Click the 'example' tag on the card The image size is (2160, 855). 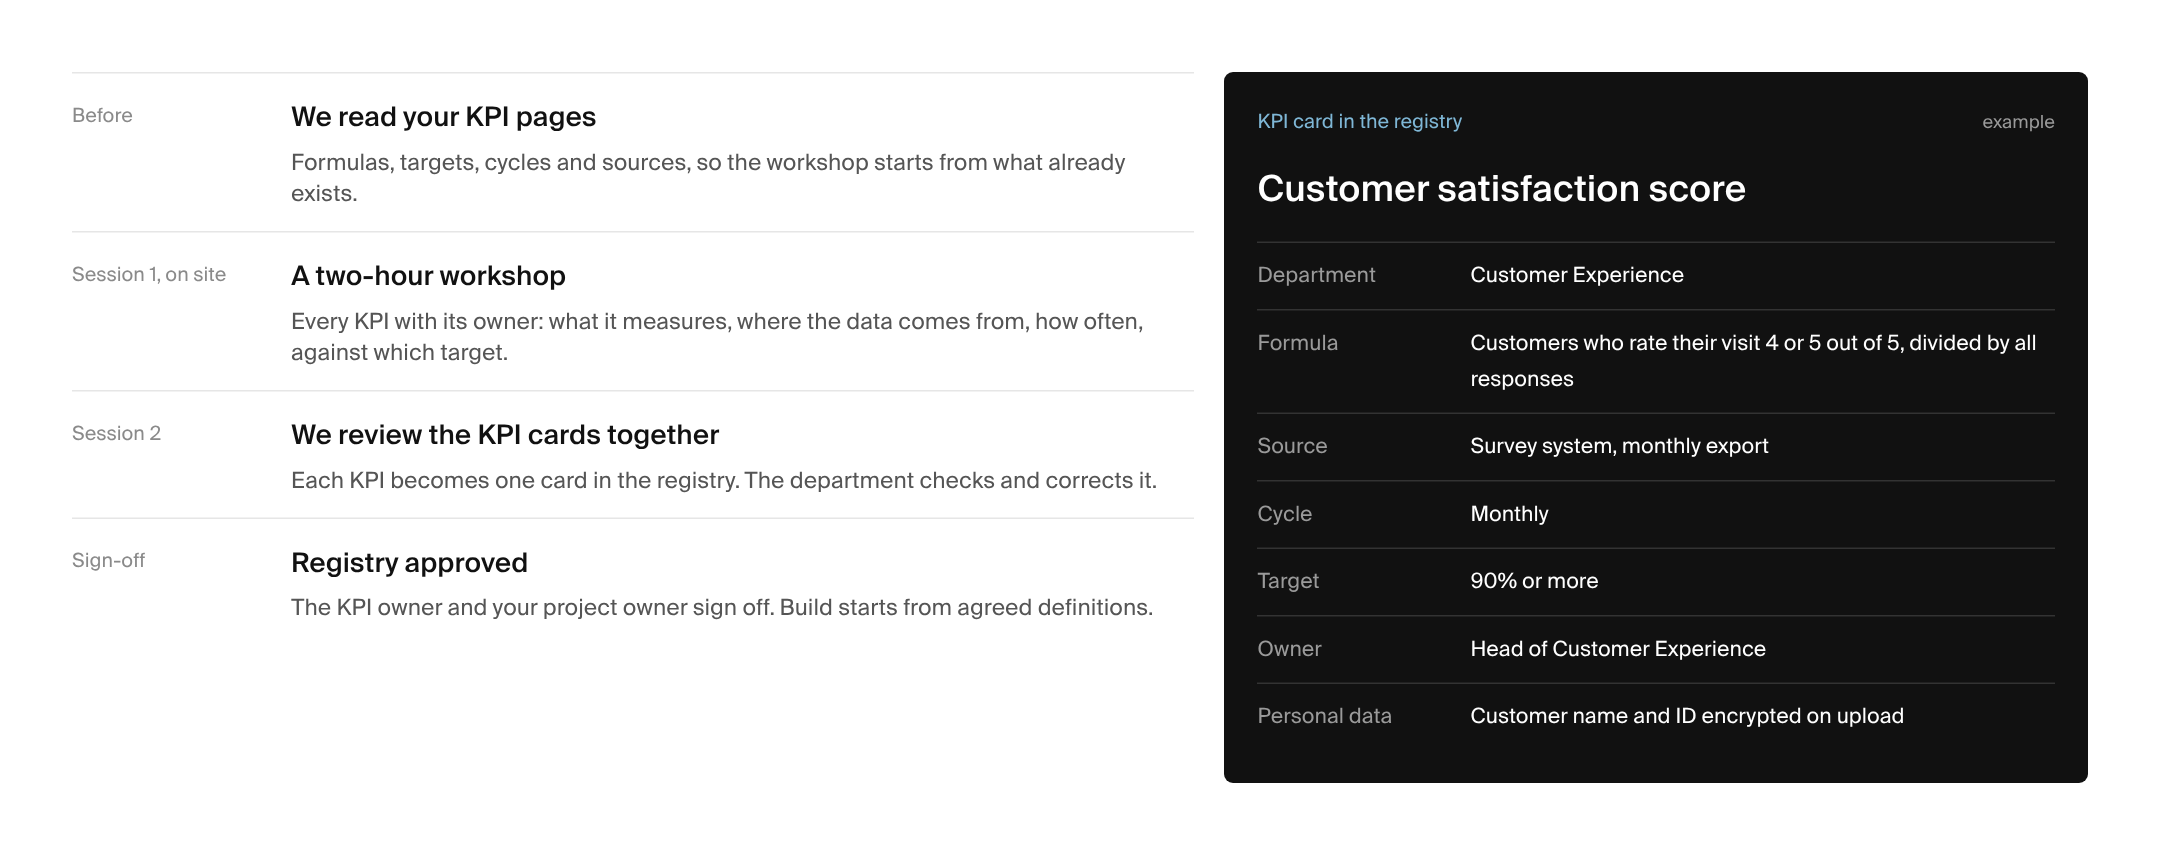click(2018, 122)
